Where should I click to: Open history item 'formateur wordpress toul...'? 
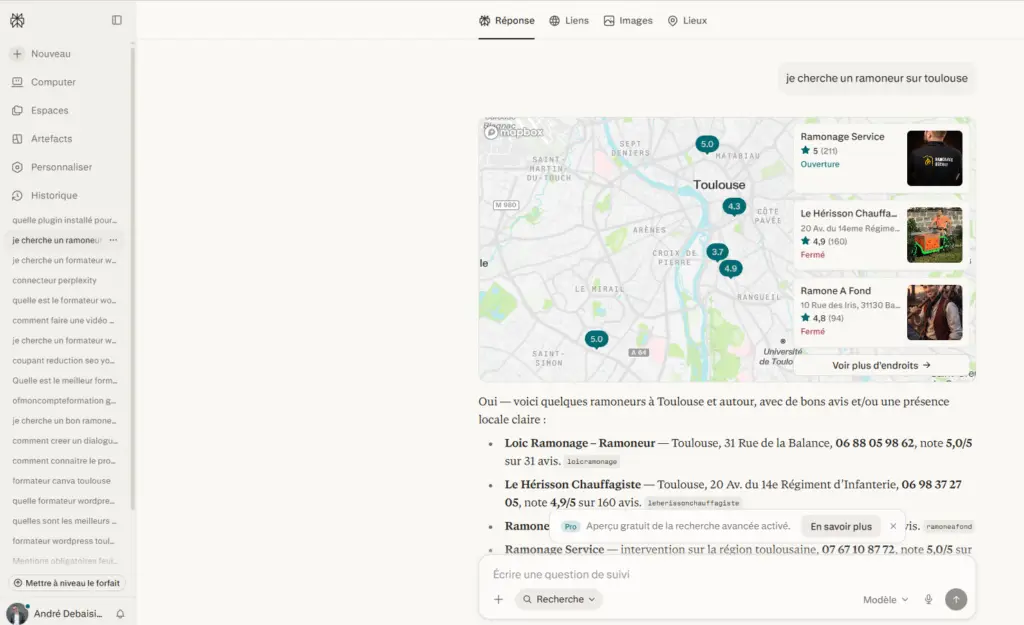(x=63, y=541)
